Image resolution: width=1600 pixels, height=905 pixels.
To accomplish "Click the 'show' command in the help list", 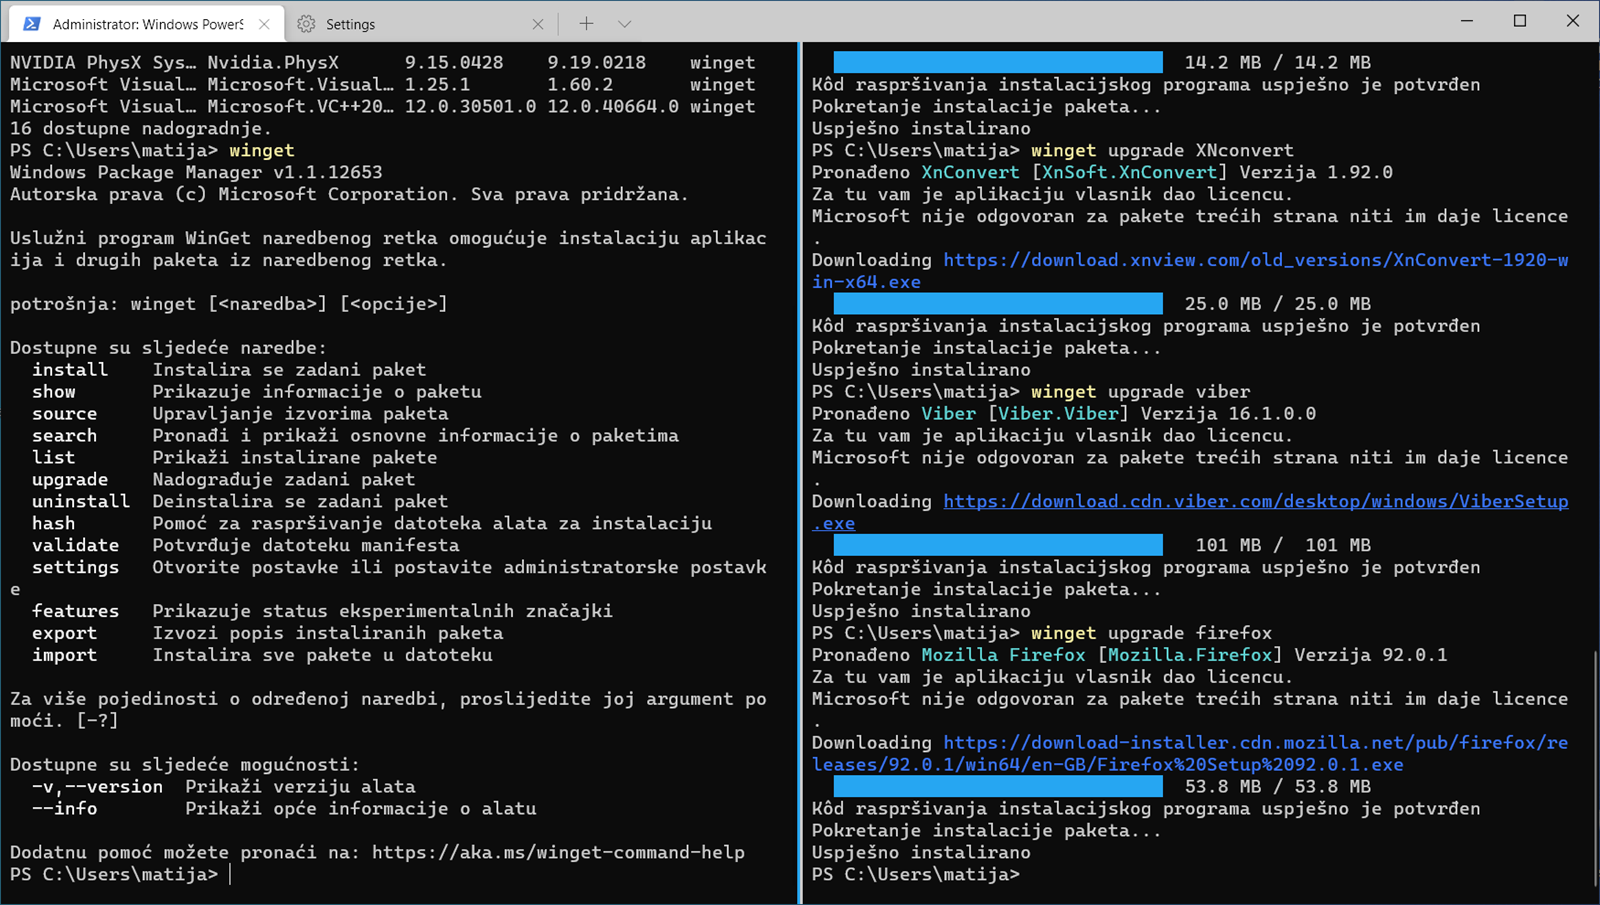I will pyautogui.click(x=54, y=391).
